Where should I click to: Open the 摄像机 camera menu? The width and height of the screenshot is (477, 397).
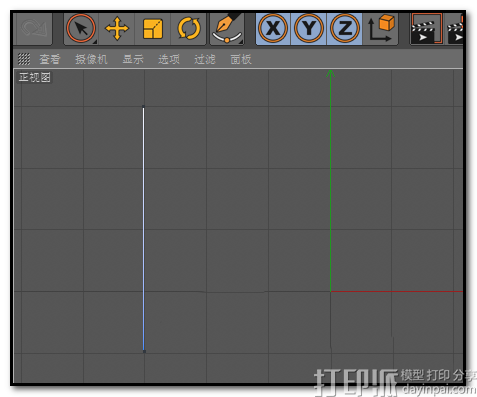(x=91, y=59)
